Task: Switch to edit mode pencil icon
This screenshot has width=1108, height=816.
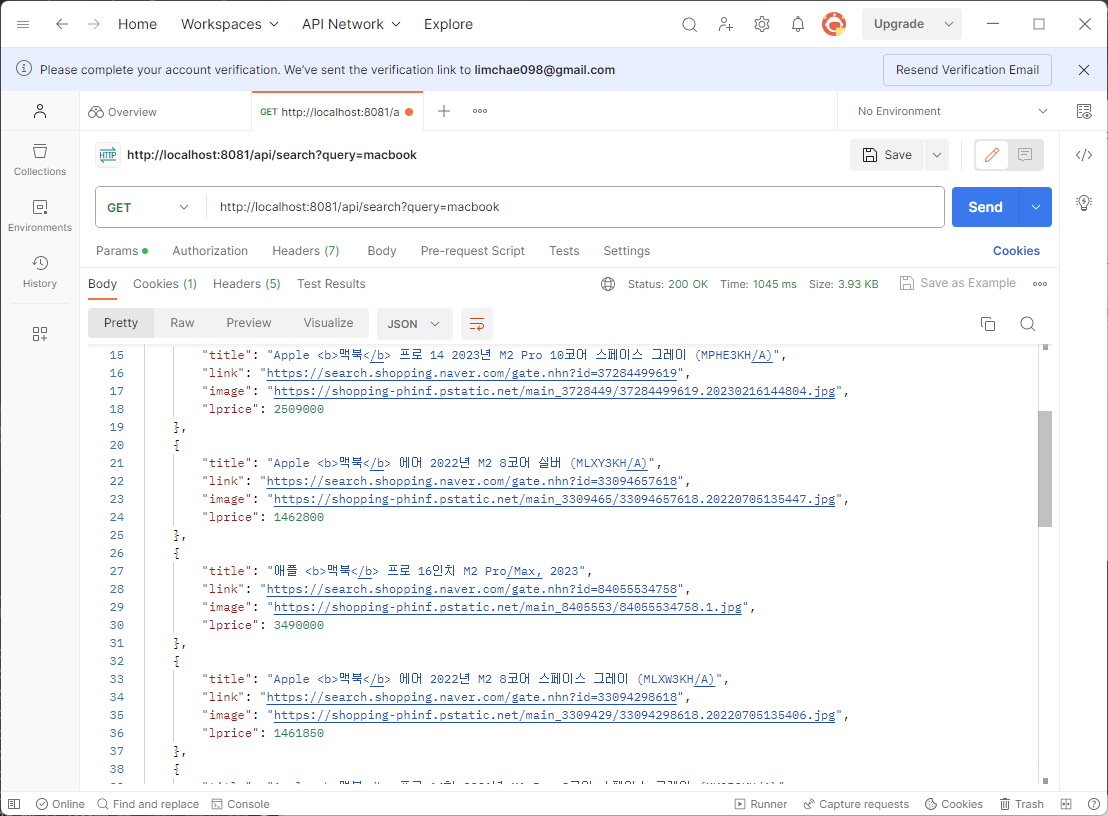Action: pyautogui.click(x=991, y=155)
